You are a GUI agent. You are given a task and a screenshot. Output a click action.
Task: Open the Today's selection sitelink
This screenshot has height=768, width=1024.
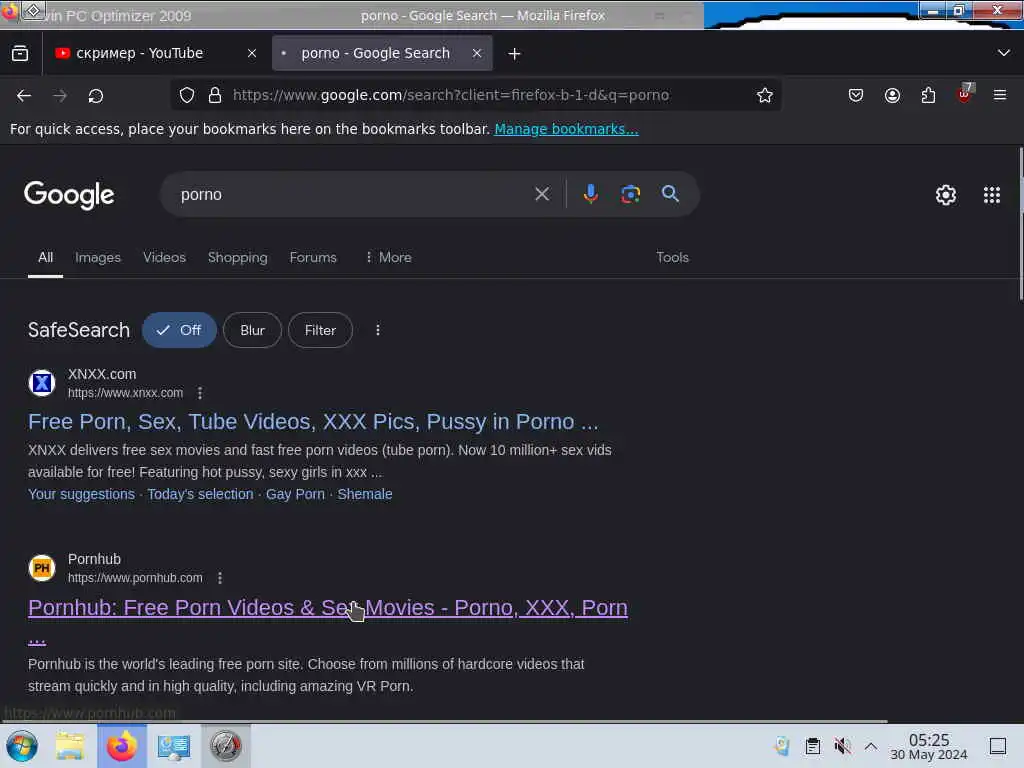point(200,494)
